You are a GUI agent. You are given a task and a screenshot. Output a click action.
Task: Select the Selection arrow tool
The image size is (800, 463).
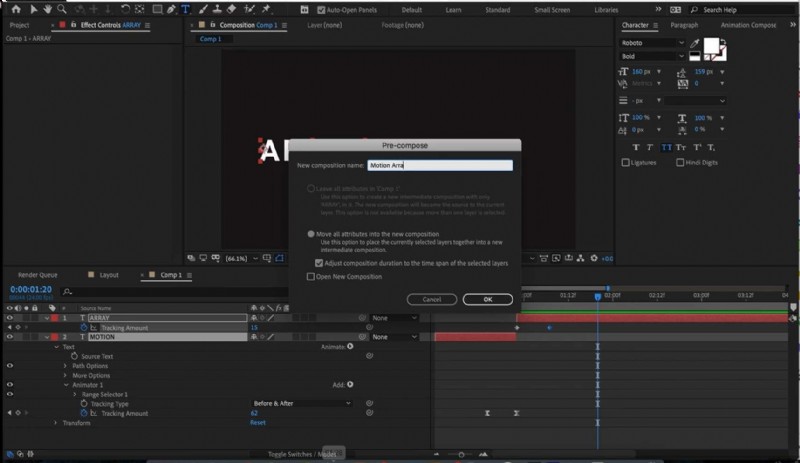[x=34, y=9]
